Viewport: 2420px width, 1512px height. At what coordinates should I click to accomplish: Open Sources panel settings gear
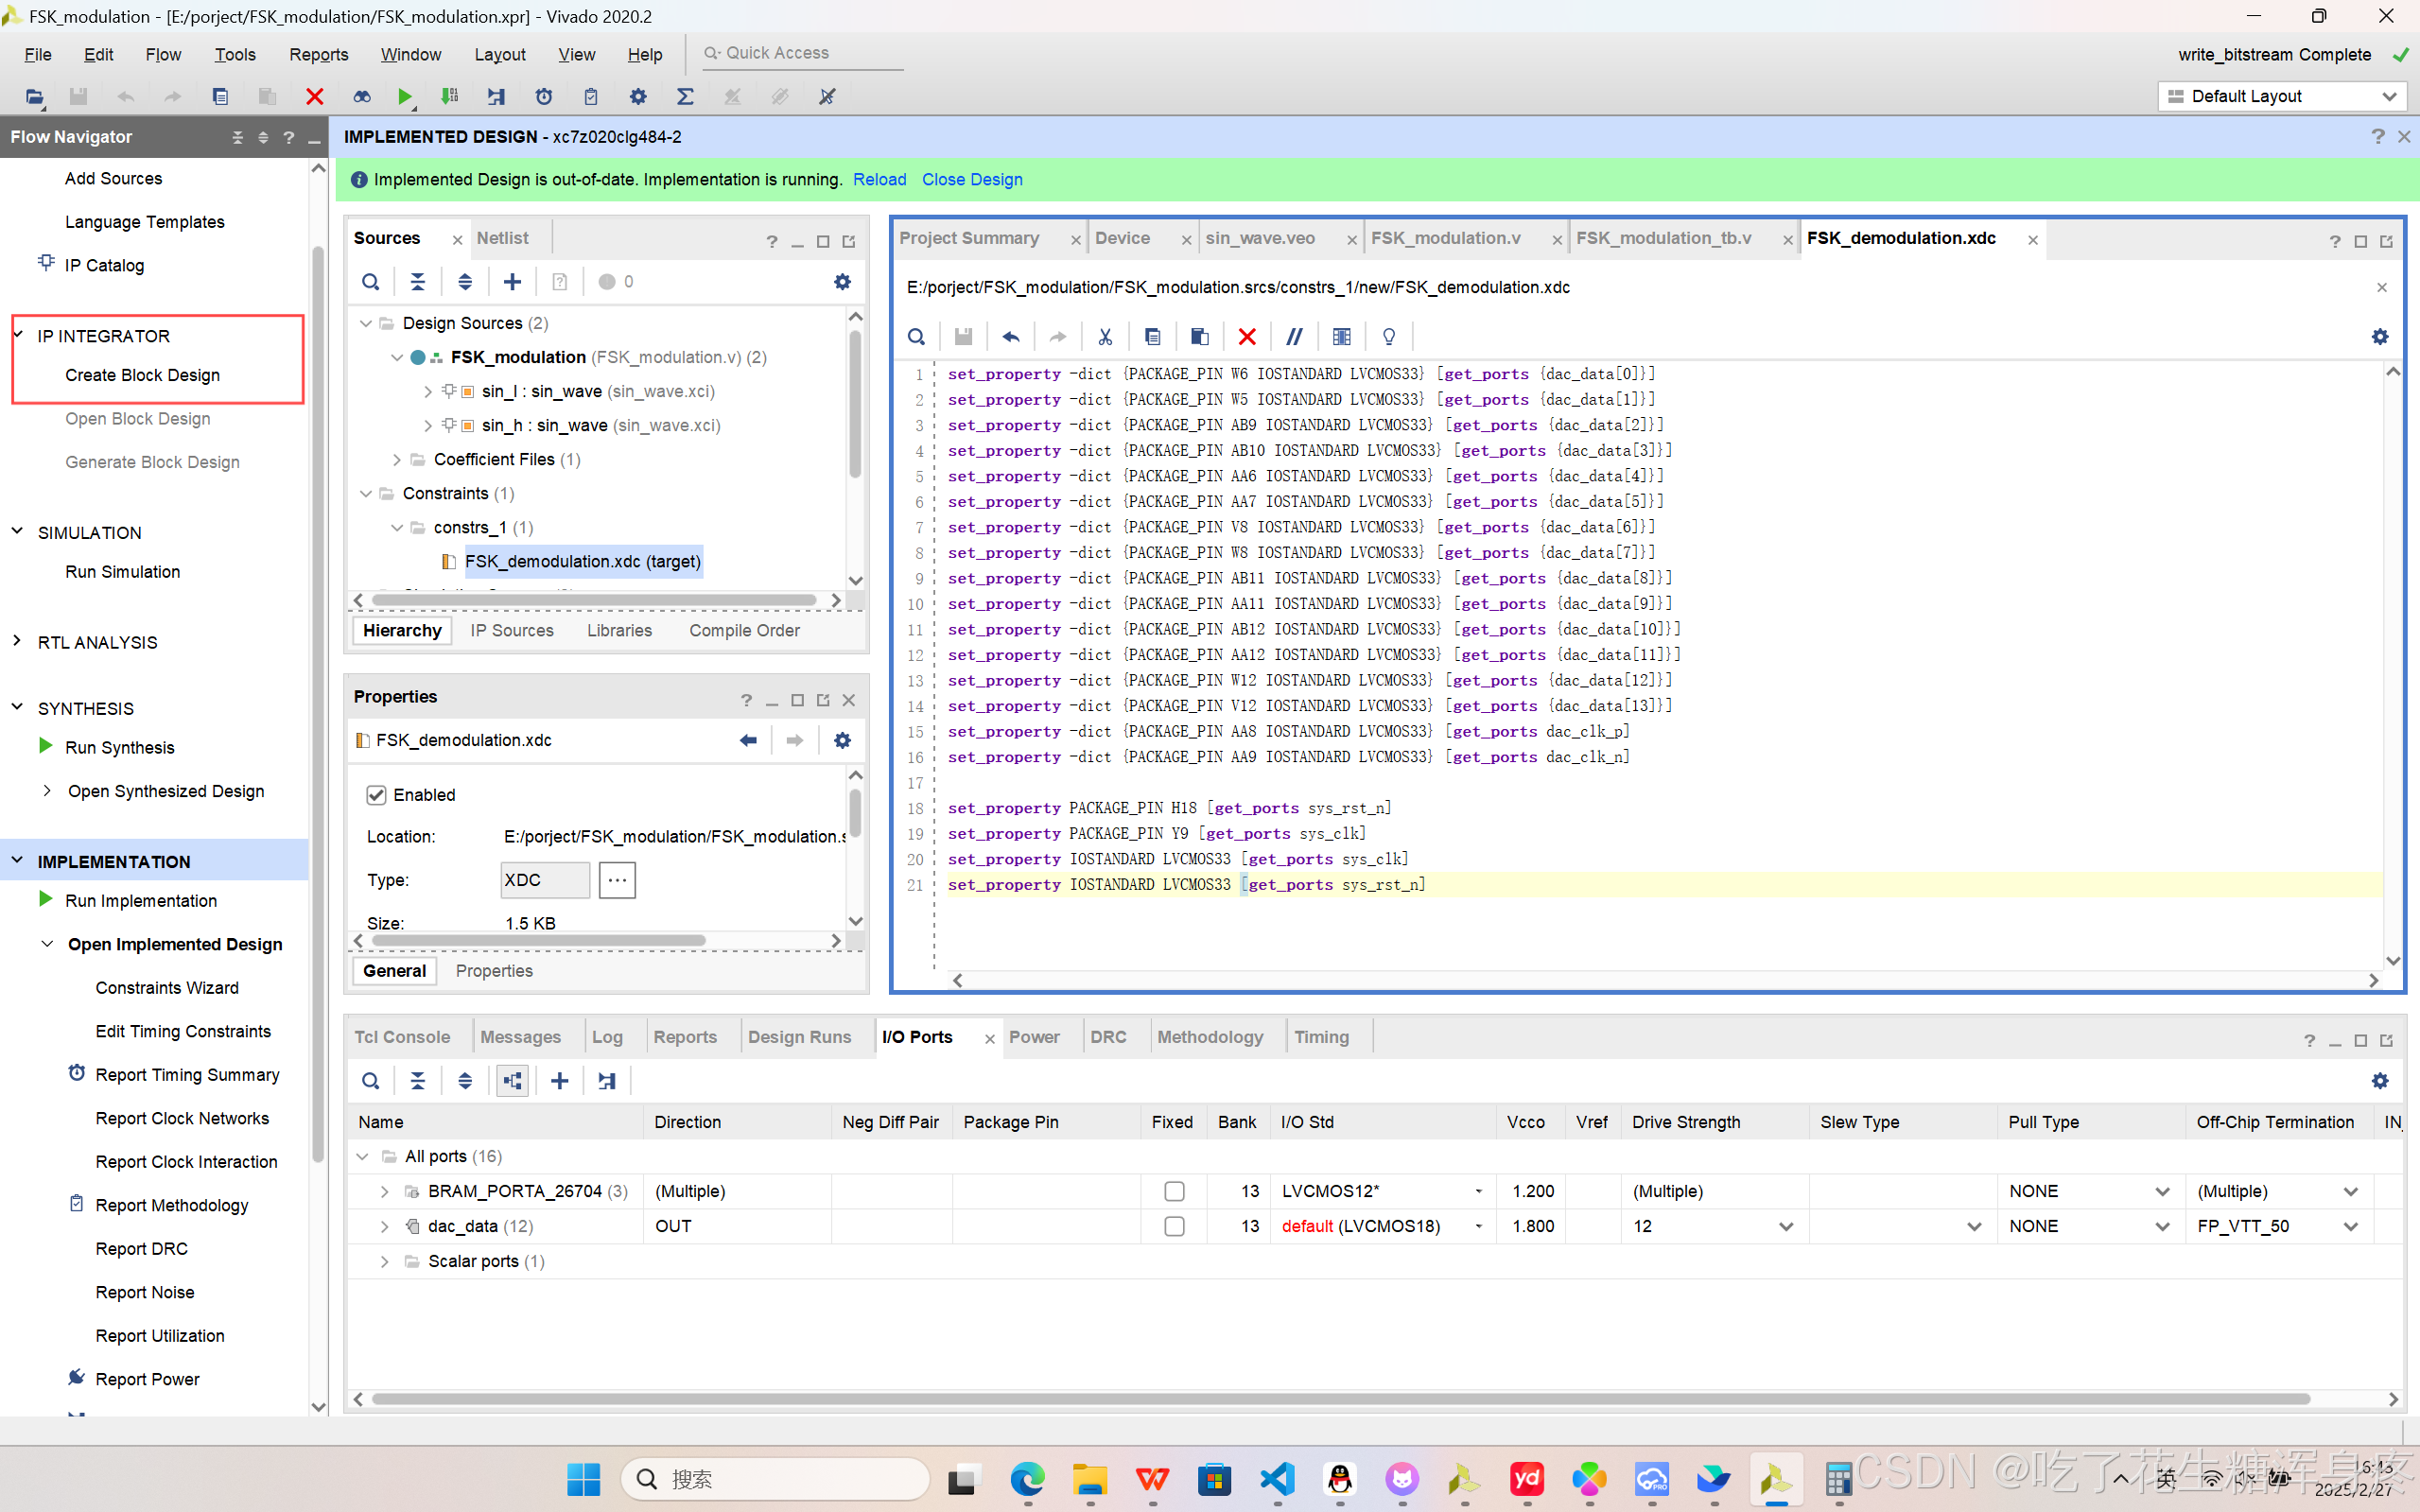(842, 282)
